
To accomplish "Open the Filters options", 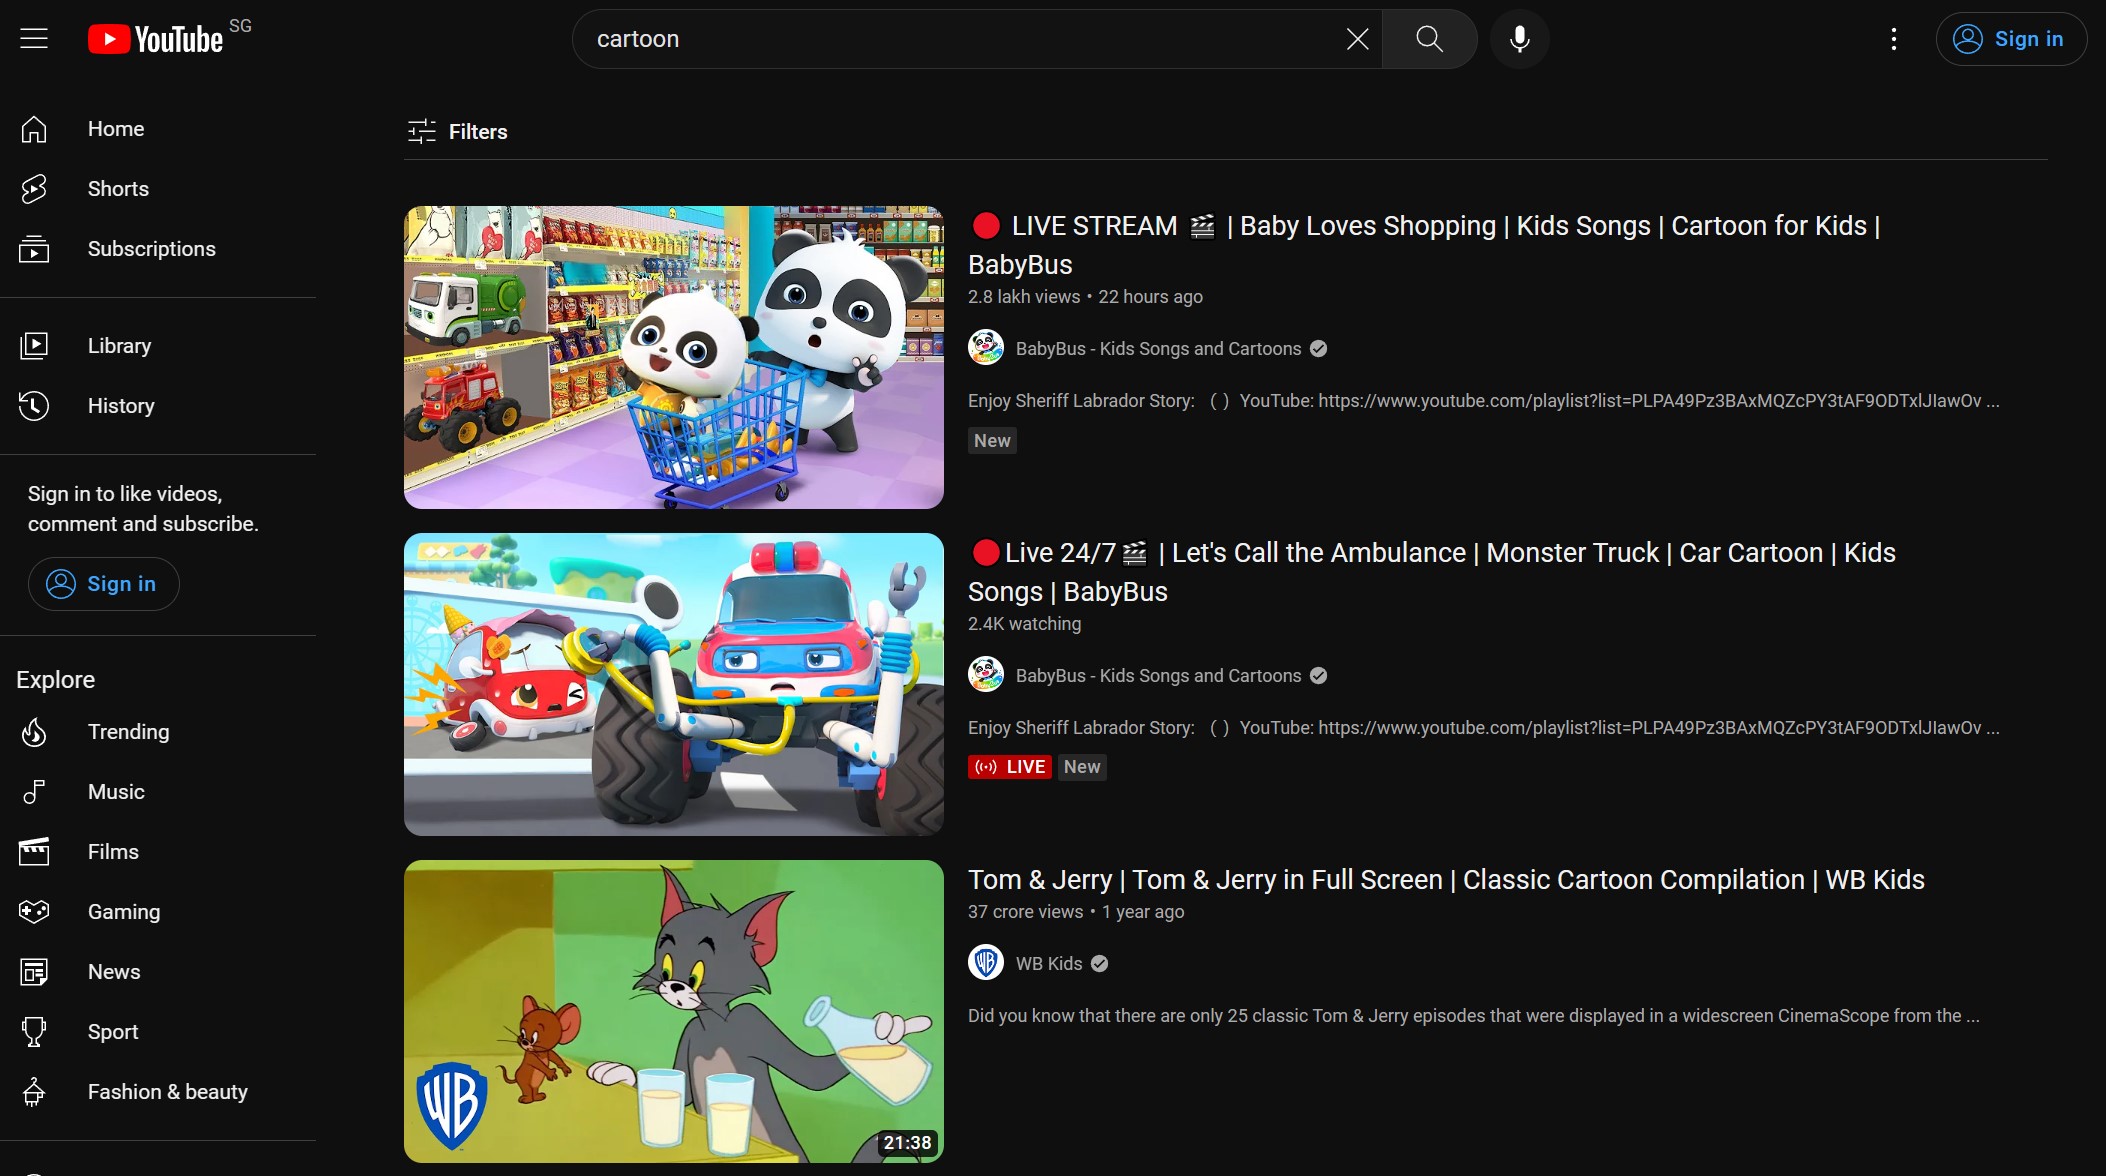I will point(457,132).
